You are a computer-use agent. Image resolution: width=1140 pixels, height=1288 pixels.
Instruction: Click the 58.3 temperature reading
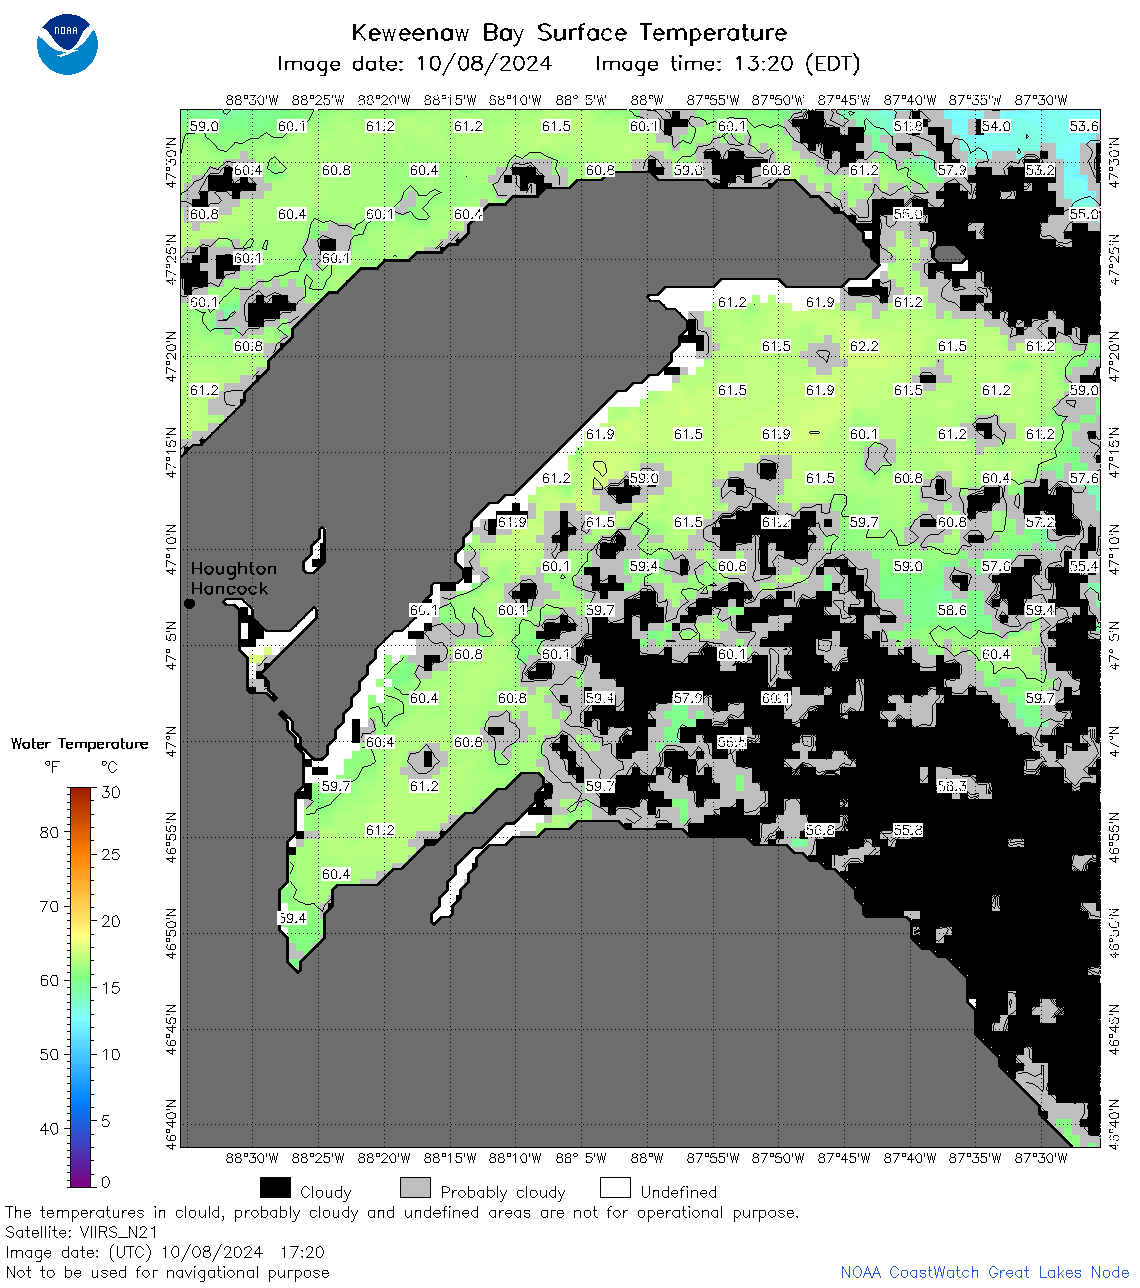(x=952, y=786)
